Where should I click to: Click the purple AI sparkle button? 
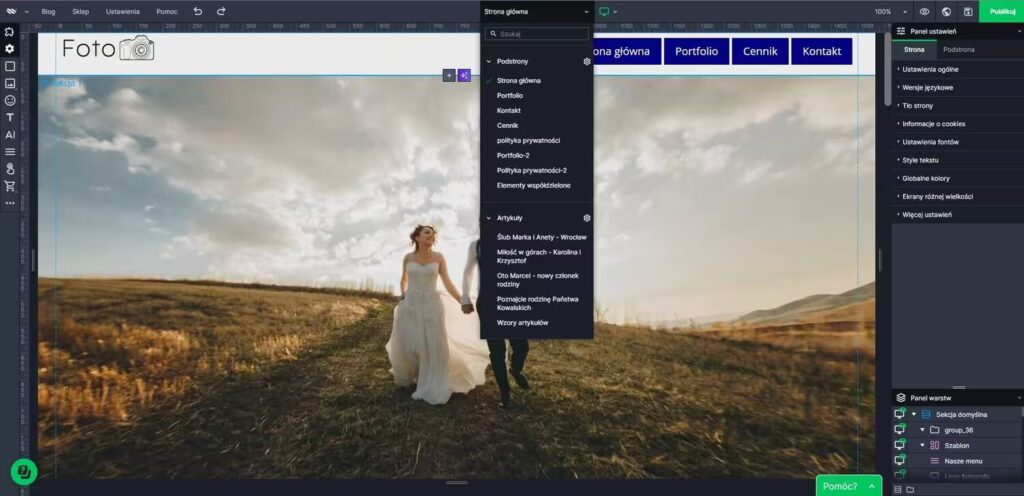point(464,76)
